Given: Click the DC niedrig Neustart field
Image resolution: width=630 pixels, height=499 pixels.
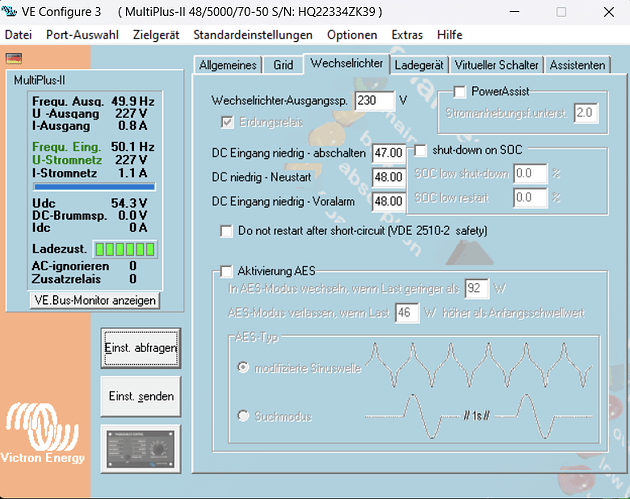Looking at the screenshot, I should 389,177.
